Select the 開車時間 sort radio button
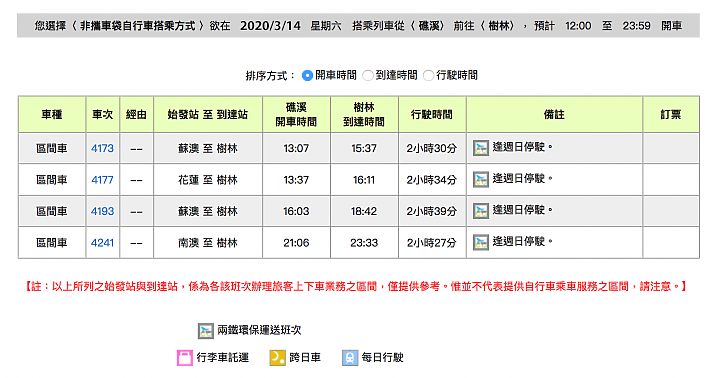The image size is (720, 378). click(x=307, y=75)
